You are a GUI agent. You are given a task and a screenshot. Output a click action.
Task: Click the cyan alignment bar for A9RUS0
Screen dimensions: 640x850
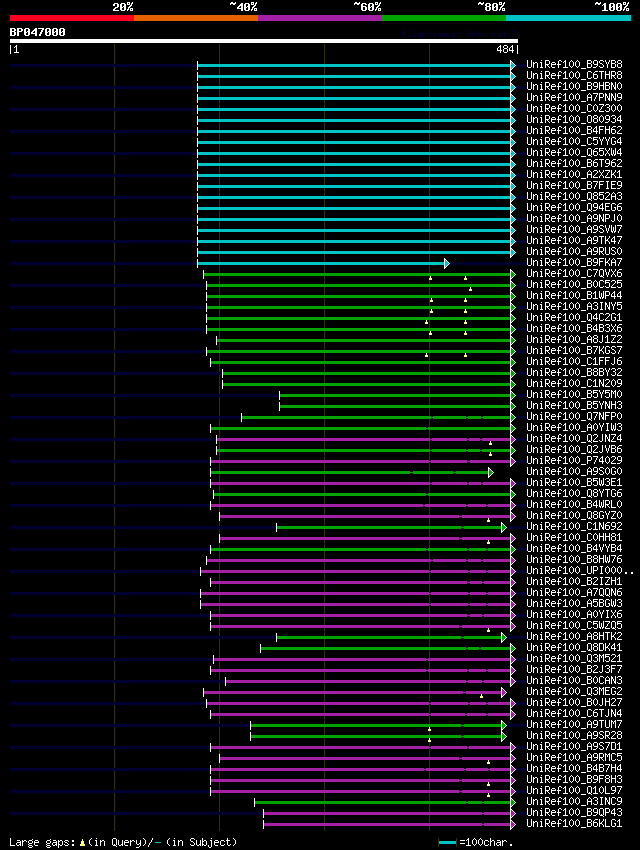(354, 253)
